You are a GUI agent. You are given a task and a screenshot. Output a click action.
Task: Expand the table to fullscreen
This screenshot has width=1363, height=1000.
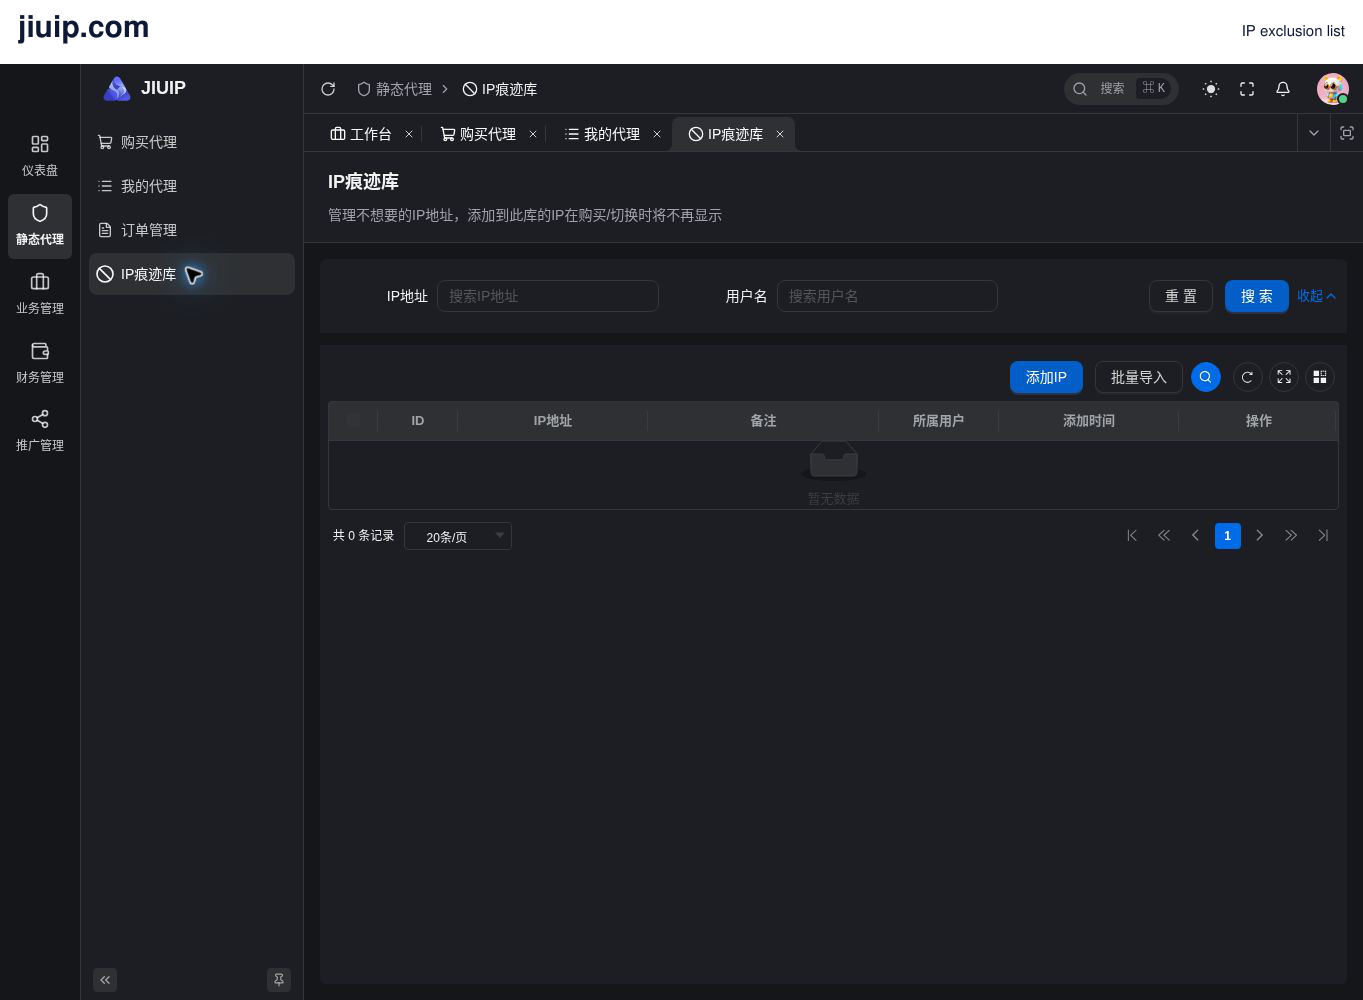(1284, 377)
